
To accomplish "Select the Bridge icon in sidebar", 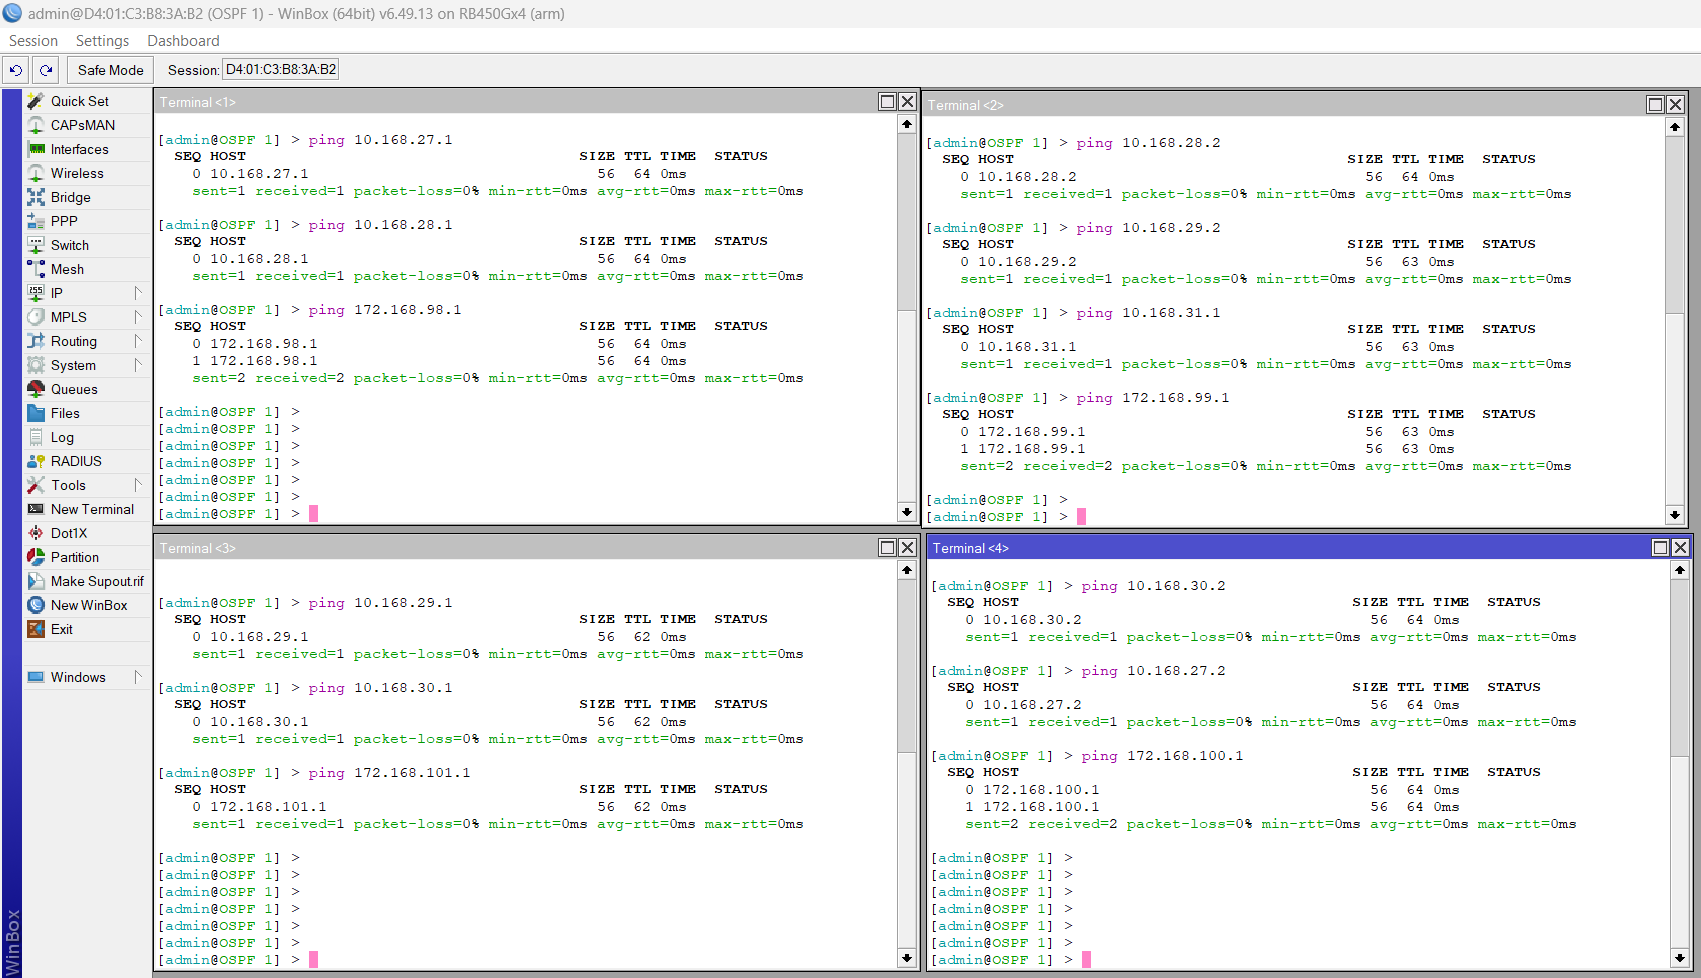I will [36, 197].
